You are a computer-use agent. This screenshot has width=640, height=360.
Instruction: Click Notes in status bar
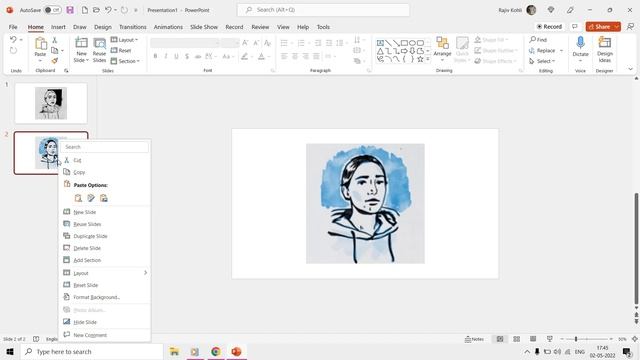click(x=474, y=339)
